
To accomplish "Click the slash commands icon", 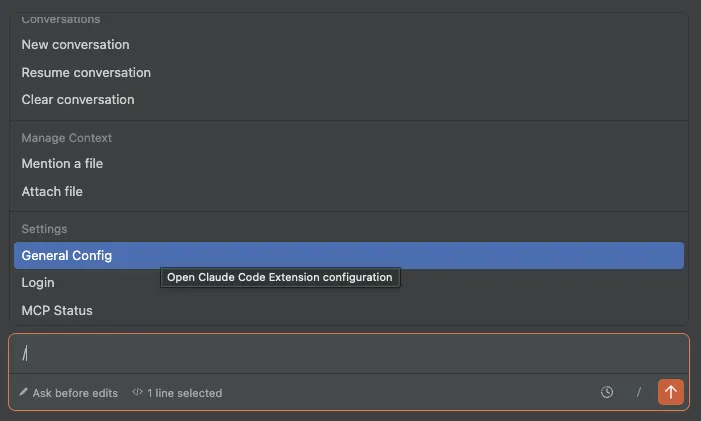I will click(638, 392).
